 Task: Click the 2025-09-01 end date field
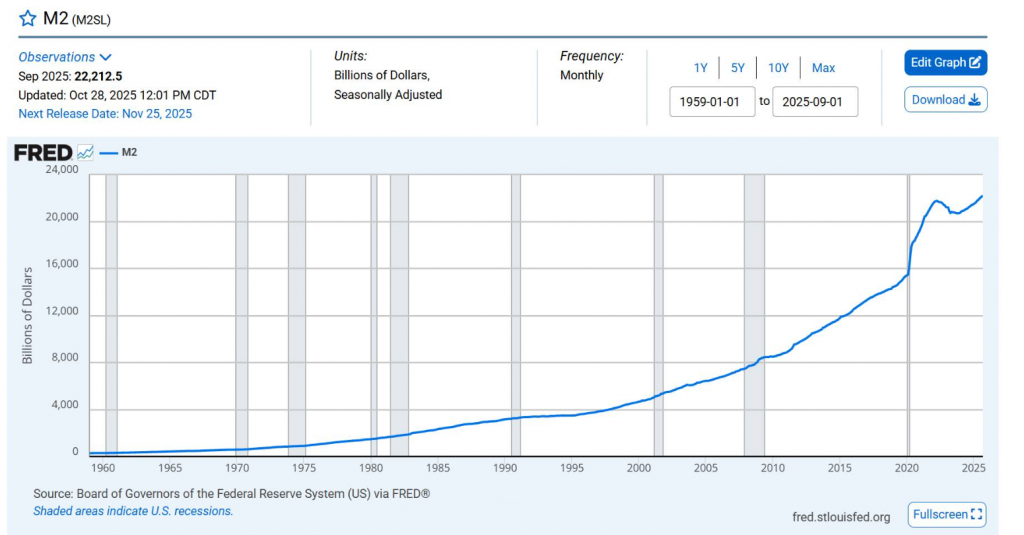(x=815, y=101)
